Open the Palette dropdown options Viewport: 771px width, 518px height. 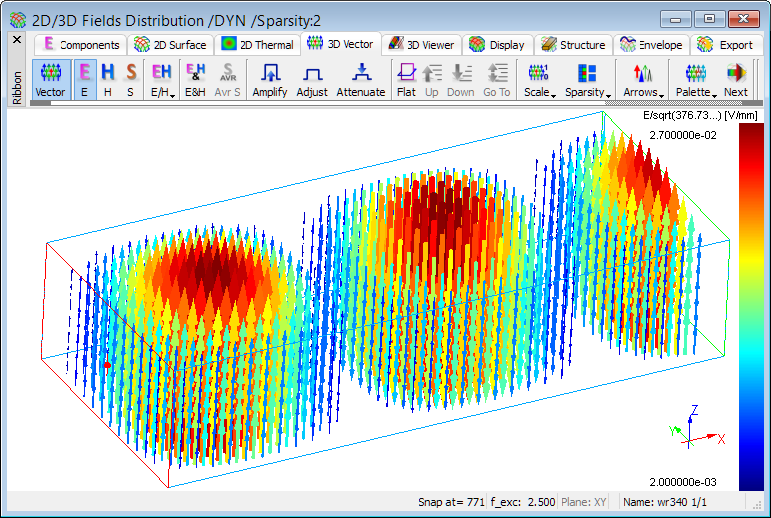click(x=694, y=79)
